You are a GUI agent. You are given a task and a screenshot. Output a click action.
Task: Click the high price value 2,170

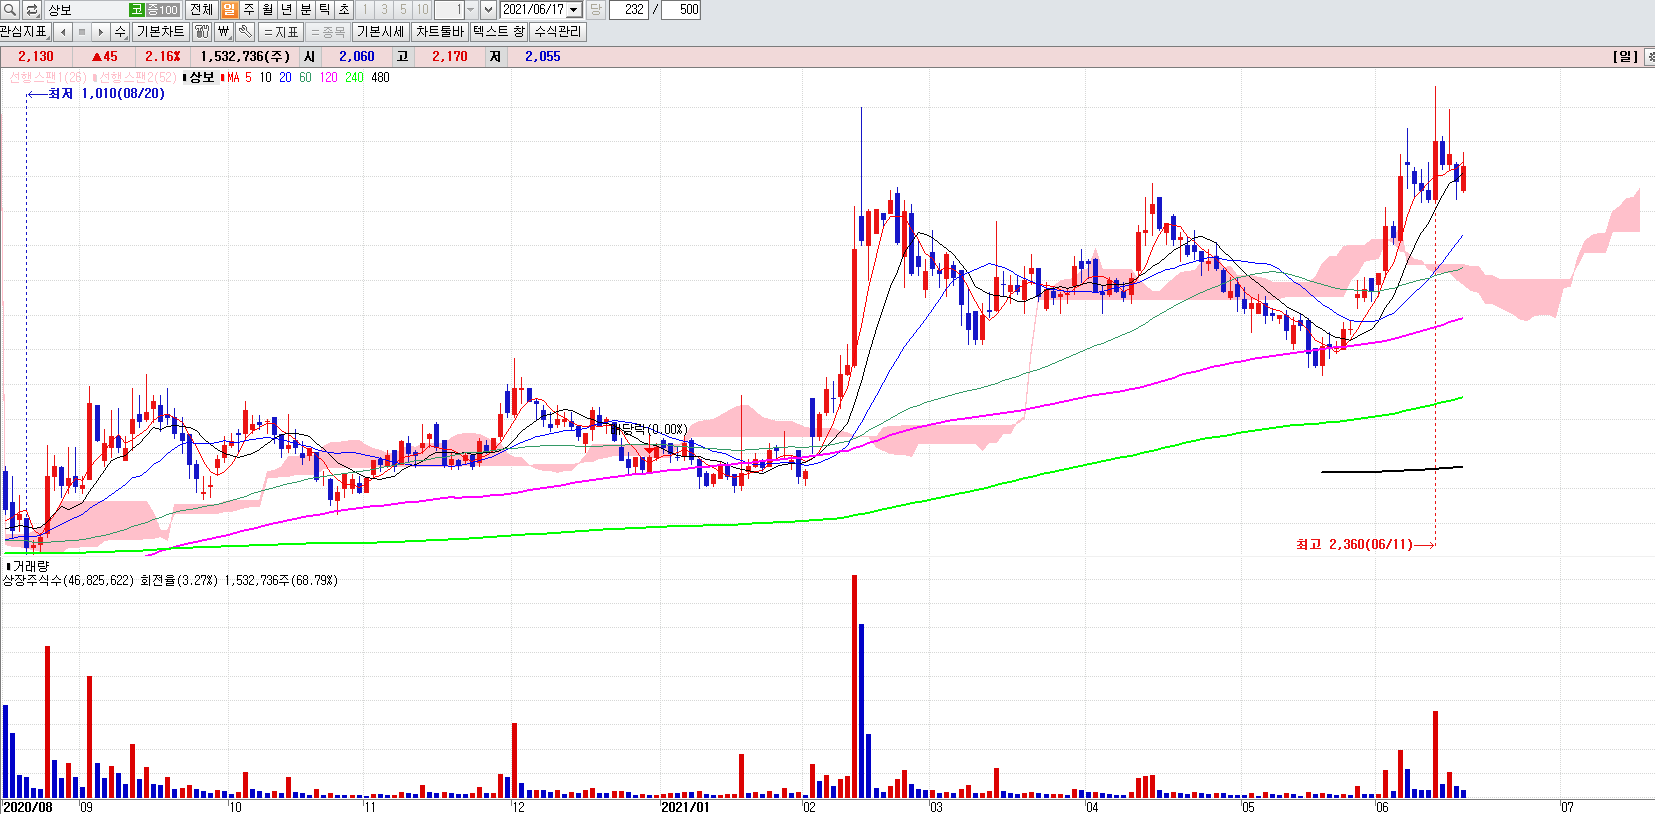pos(450,57)
